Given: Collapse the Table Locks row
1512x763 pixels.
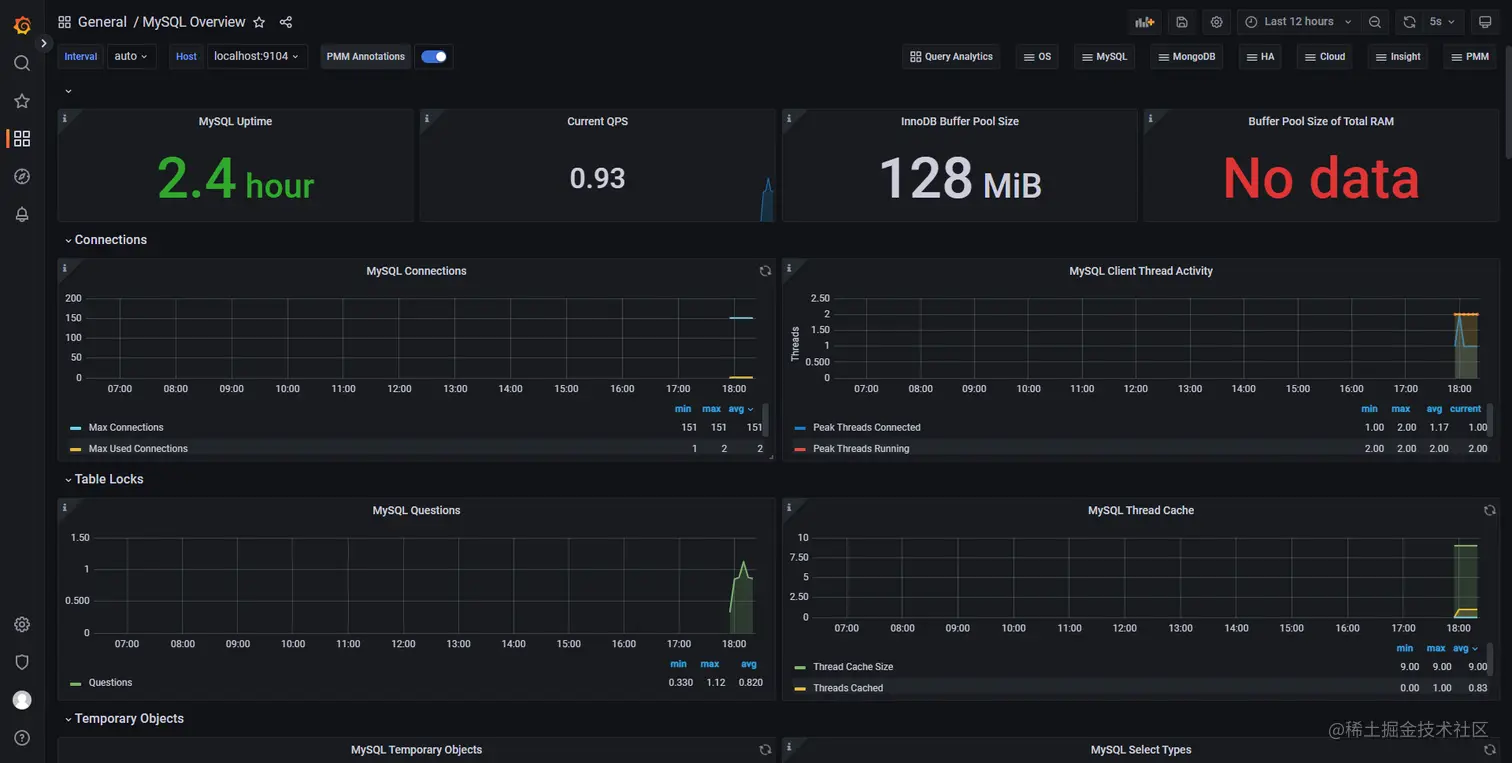Looking at the screenshot, I should pos(104,479).
